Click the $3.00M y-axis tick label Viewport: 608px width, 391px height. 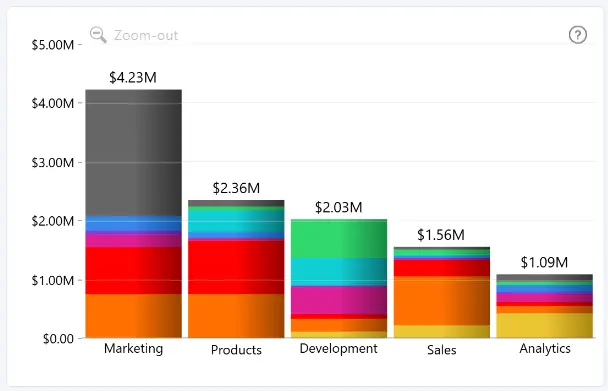[53, 163]
